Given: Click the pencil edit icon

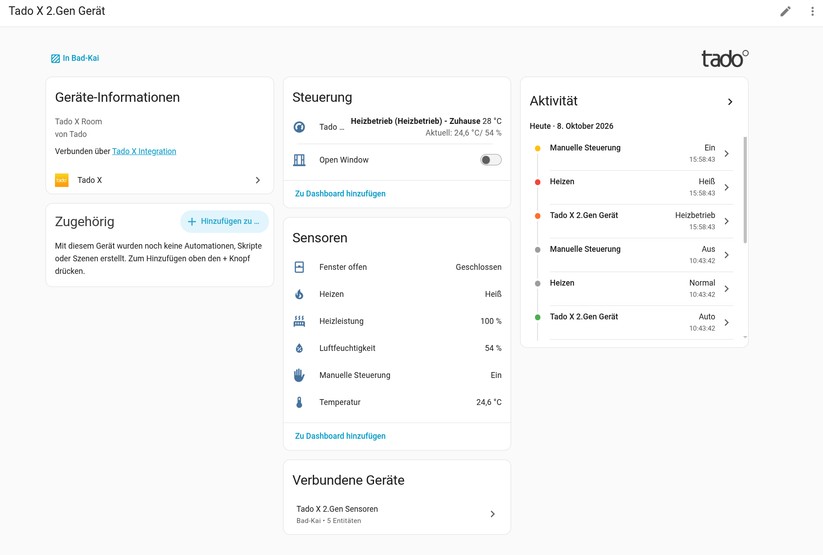Looking at the screenshot, I should tap(785, 11).
